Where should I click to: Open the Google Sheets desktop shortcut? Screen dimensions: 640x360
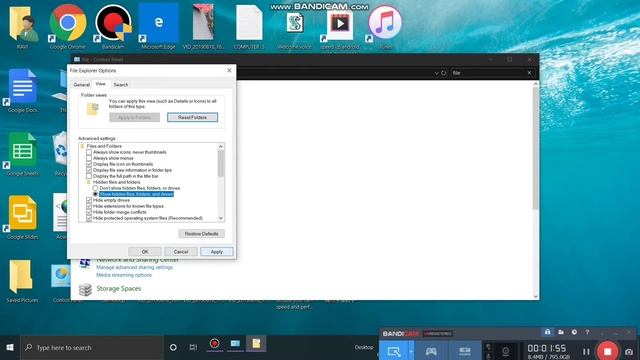pos(22,154)
